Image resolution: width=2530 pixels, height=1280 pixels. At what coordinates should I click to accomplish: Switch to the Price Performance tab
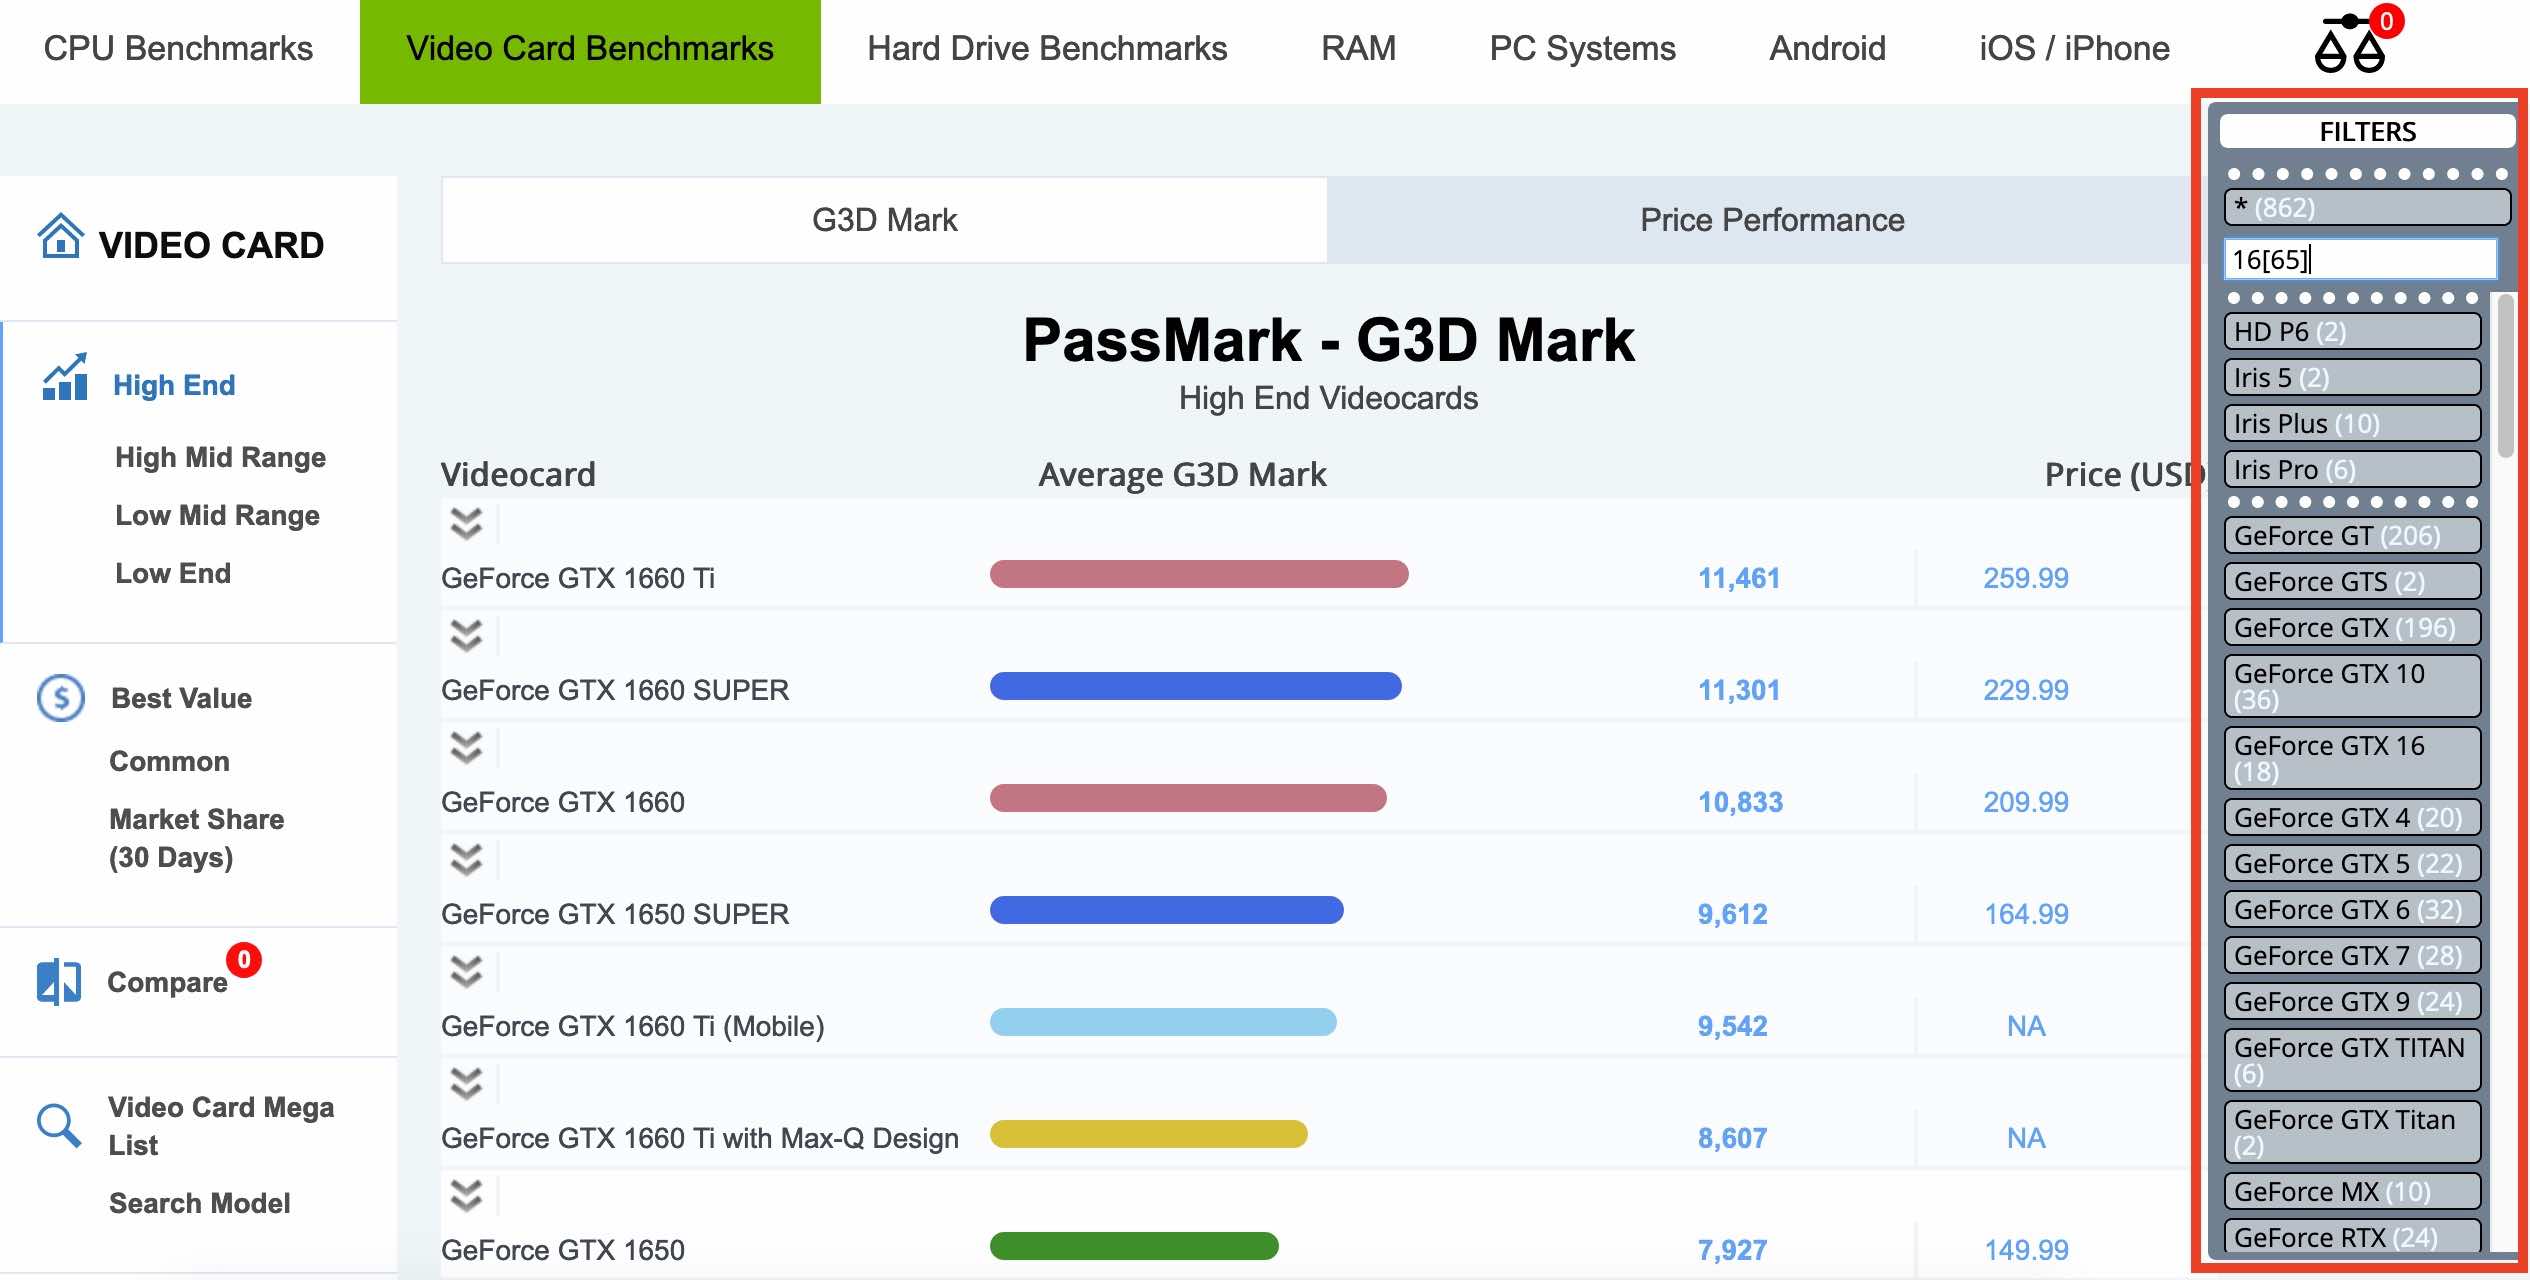pyautogui.click(x=1771, y=220)
